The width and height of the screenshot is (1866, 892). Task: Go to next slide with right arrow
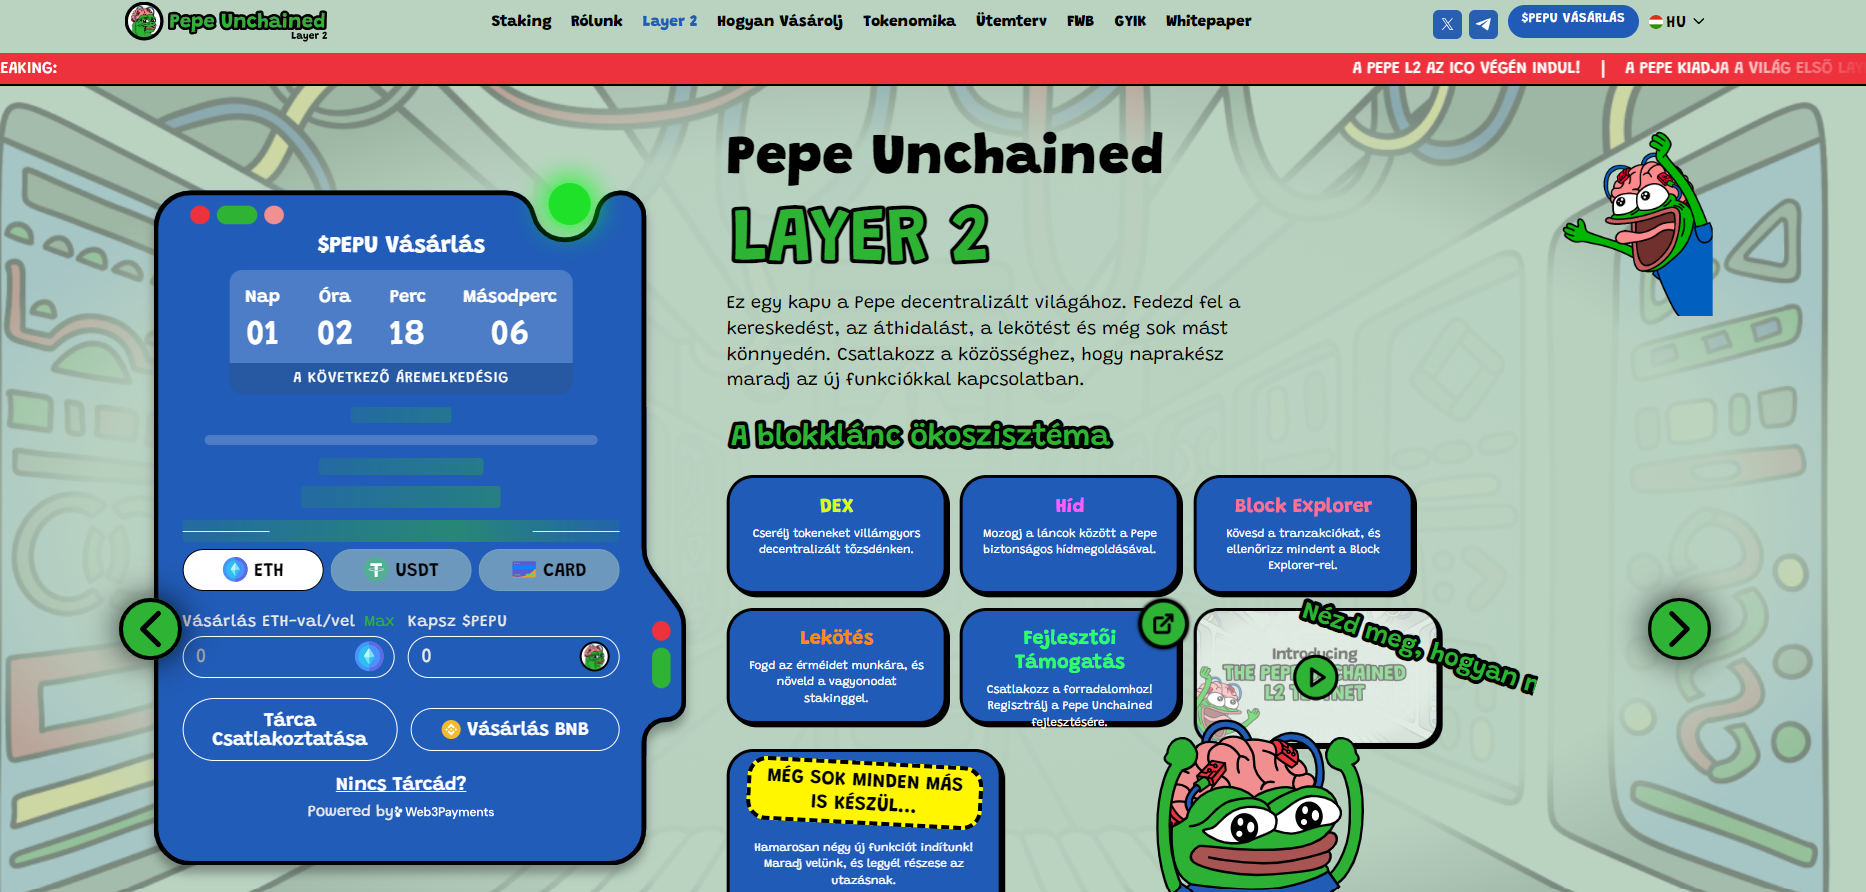(1679, 629)
